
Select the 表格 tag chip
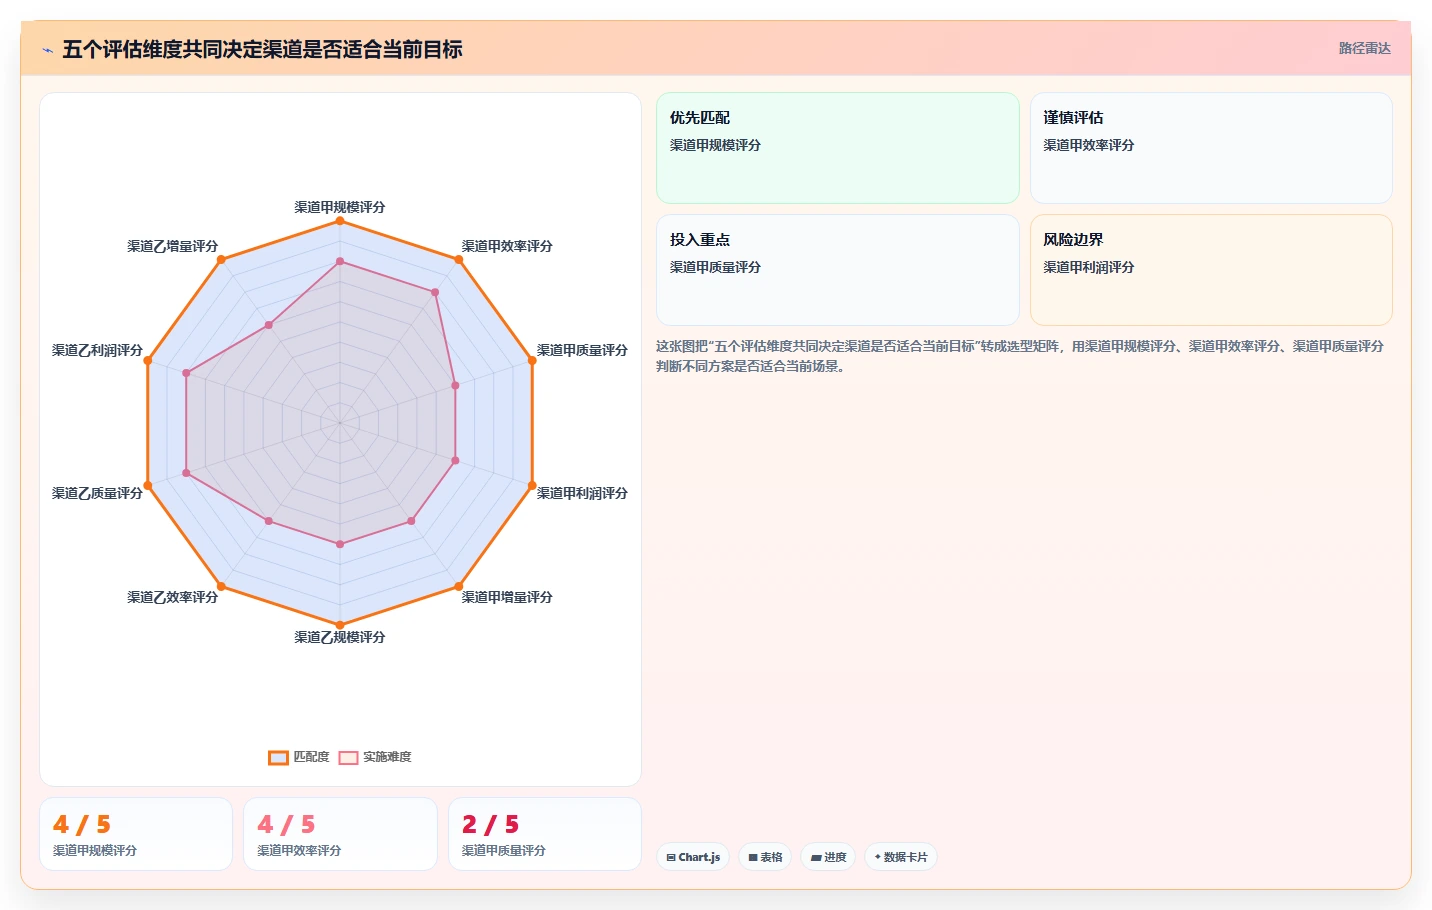(765, 857)
